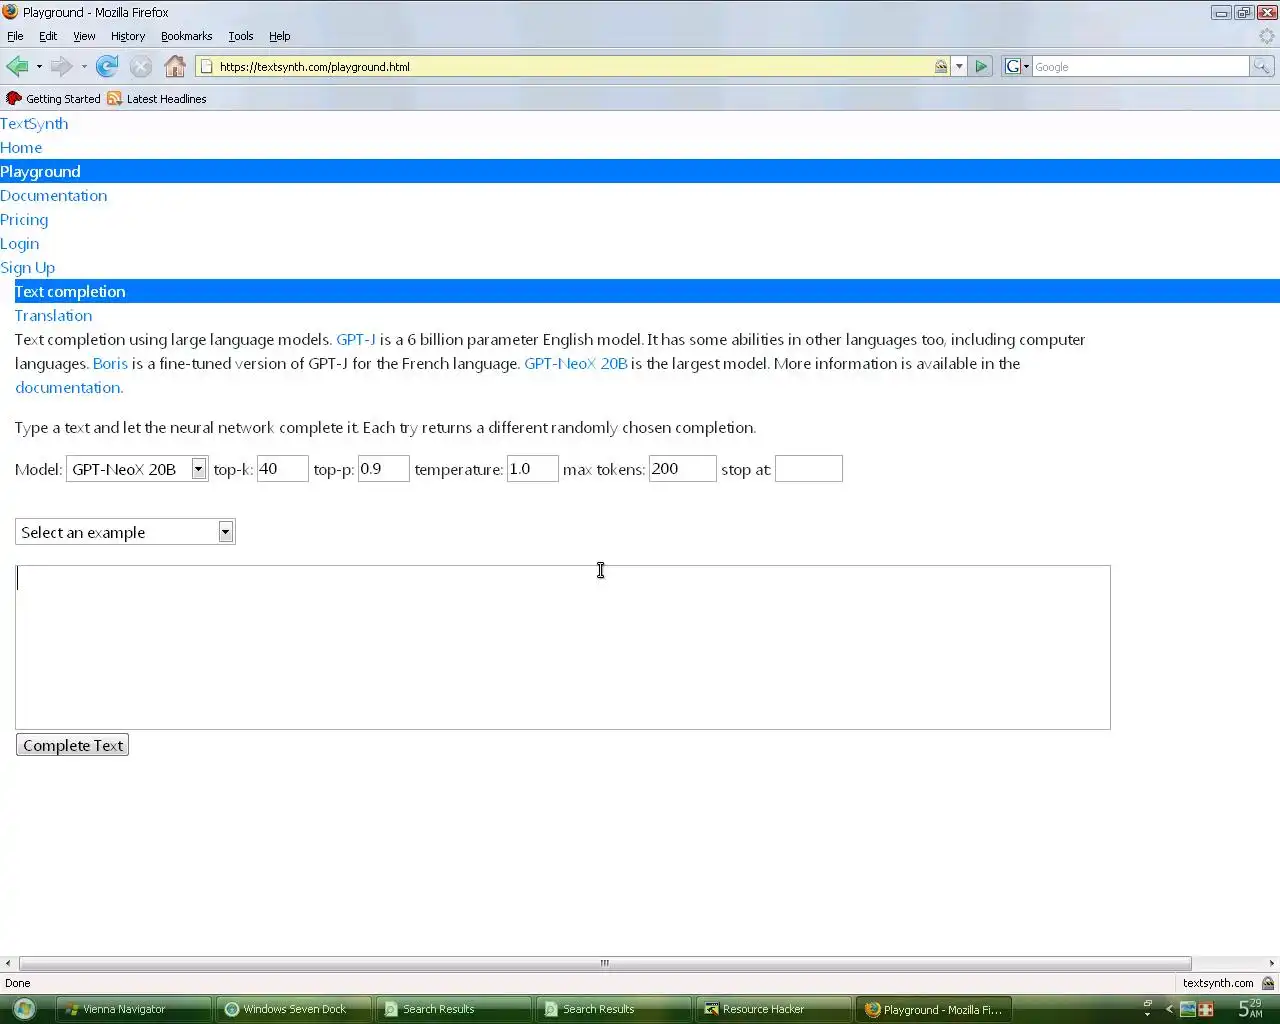Click the temperature input field

coord(533,469)
